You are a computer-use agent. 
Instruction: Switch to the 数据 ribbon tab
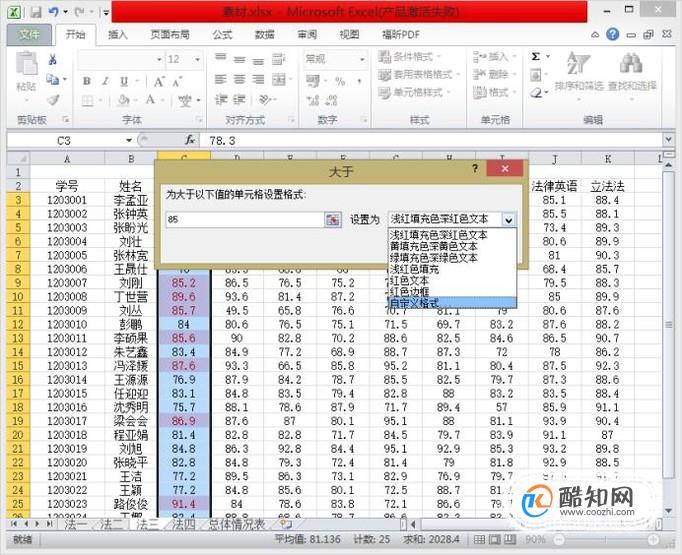(264, 35)
